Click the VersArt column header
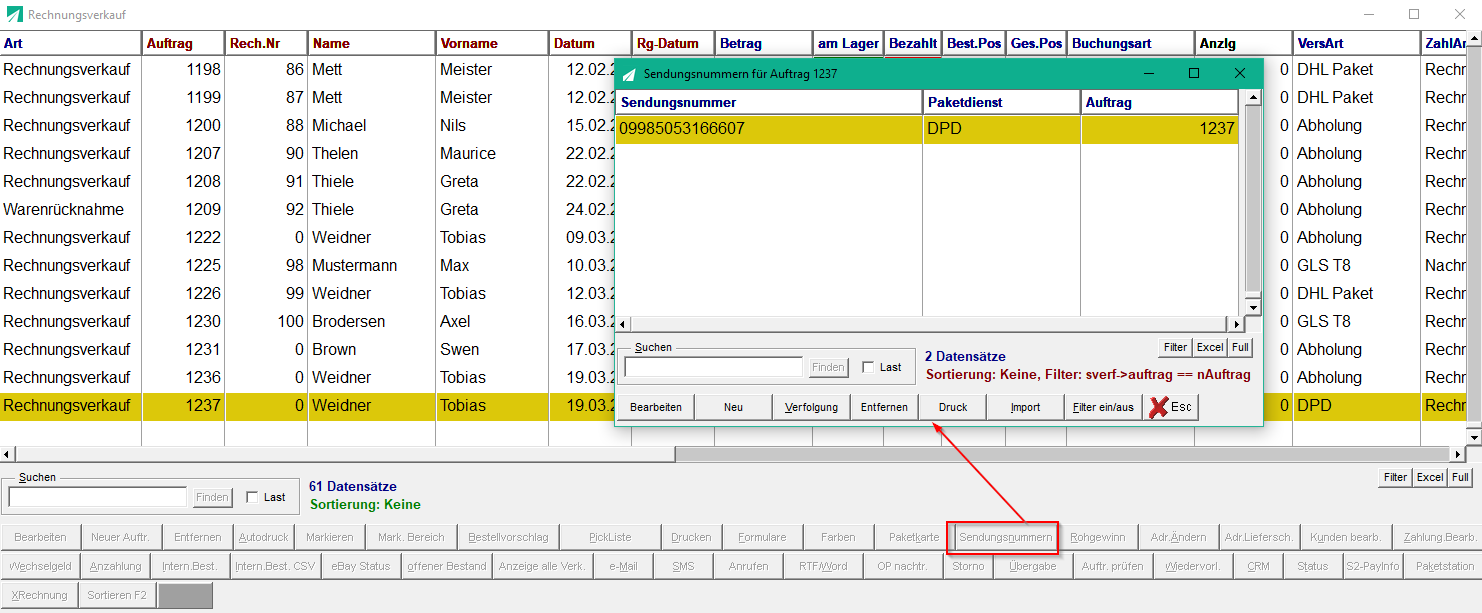 (1355, 43)
